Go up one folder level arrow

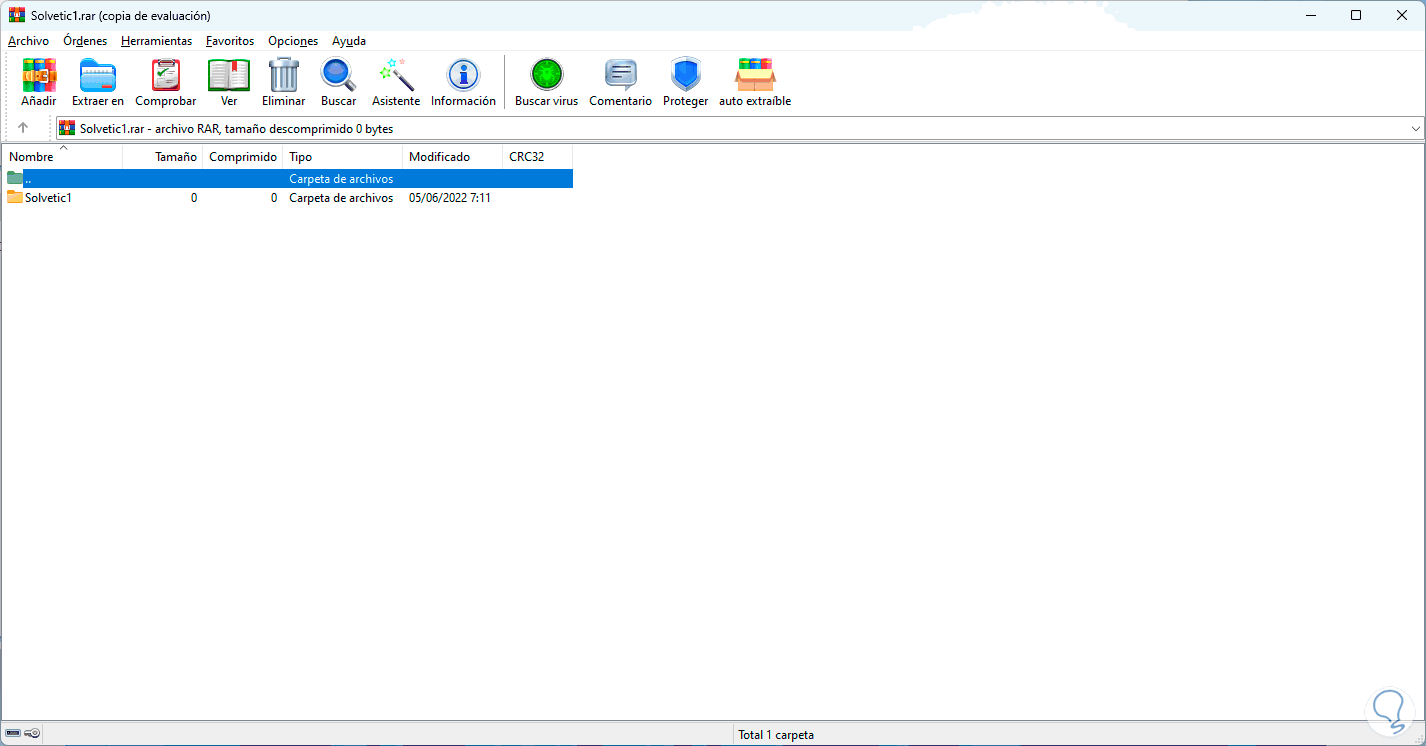click(23, 128)
